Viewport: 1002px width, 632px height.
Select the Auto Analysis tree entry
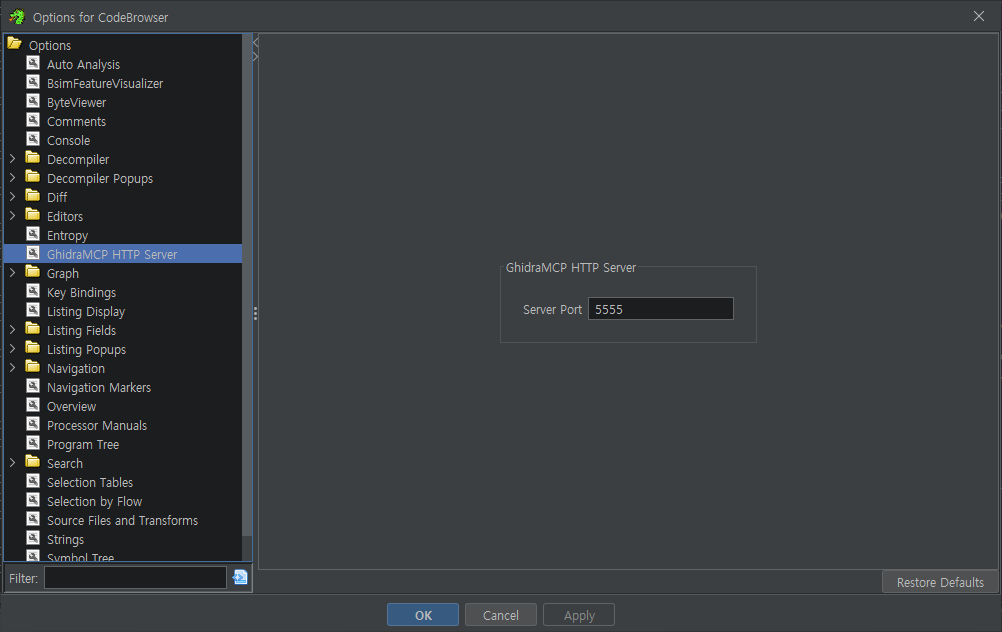[83, 65]
